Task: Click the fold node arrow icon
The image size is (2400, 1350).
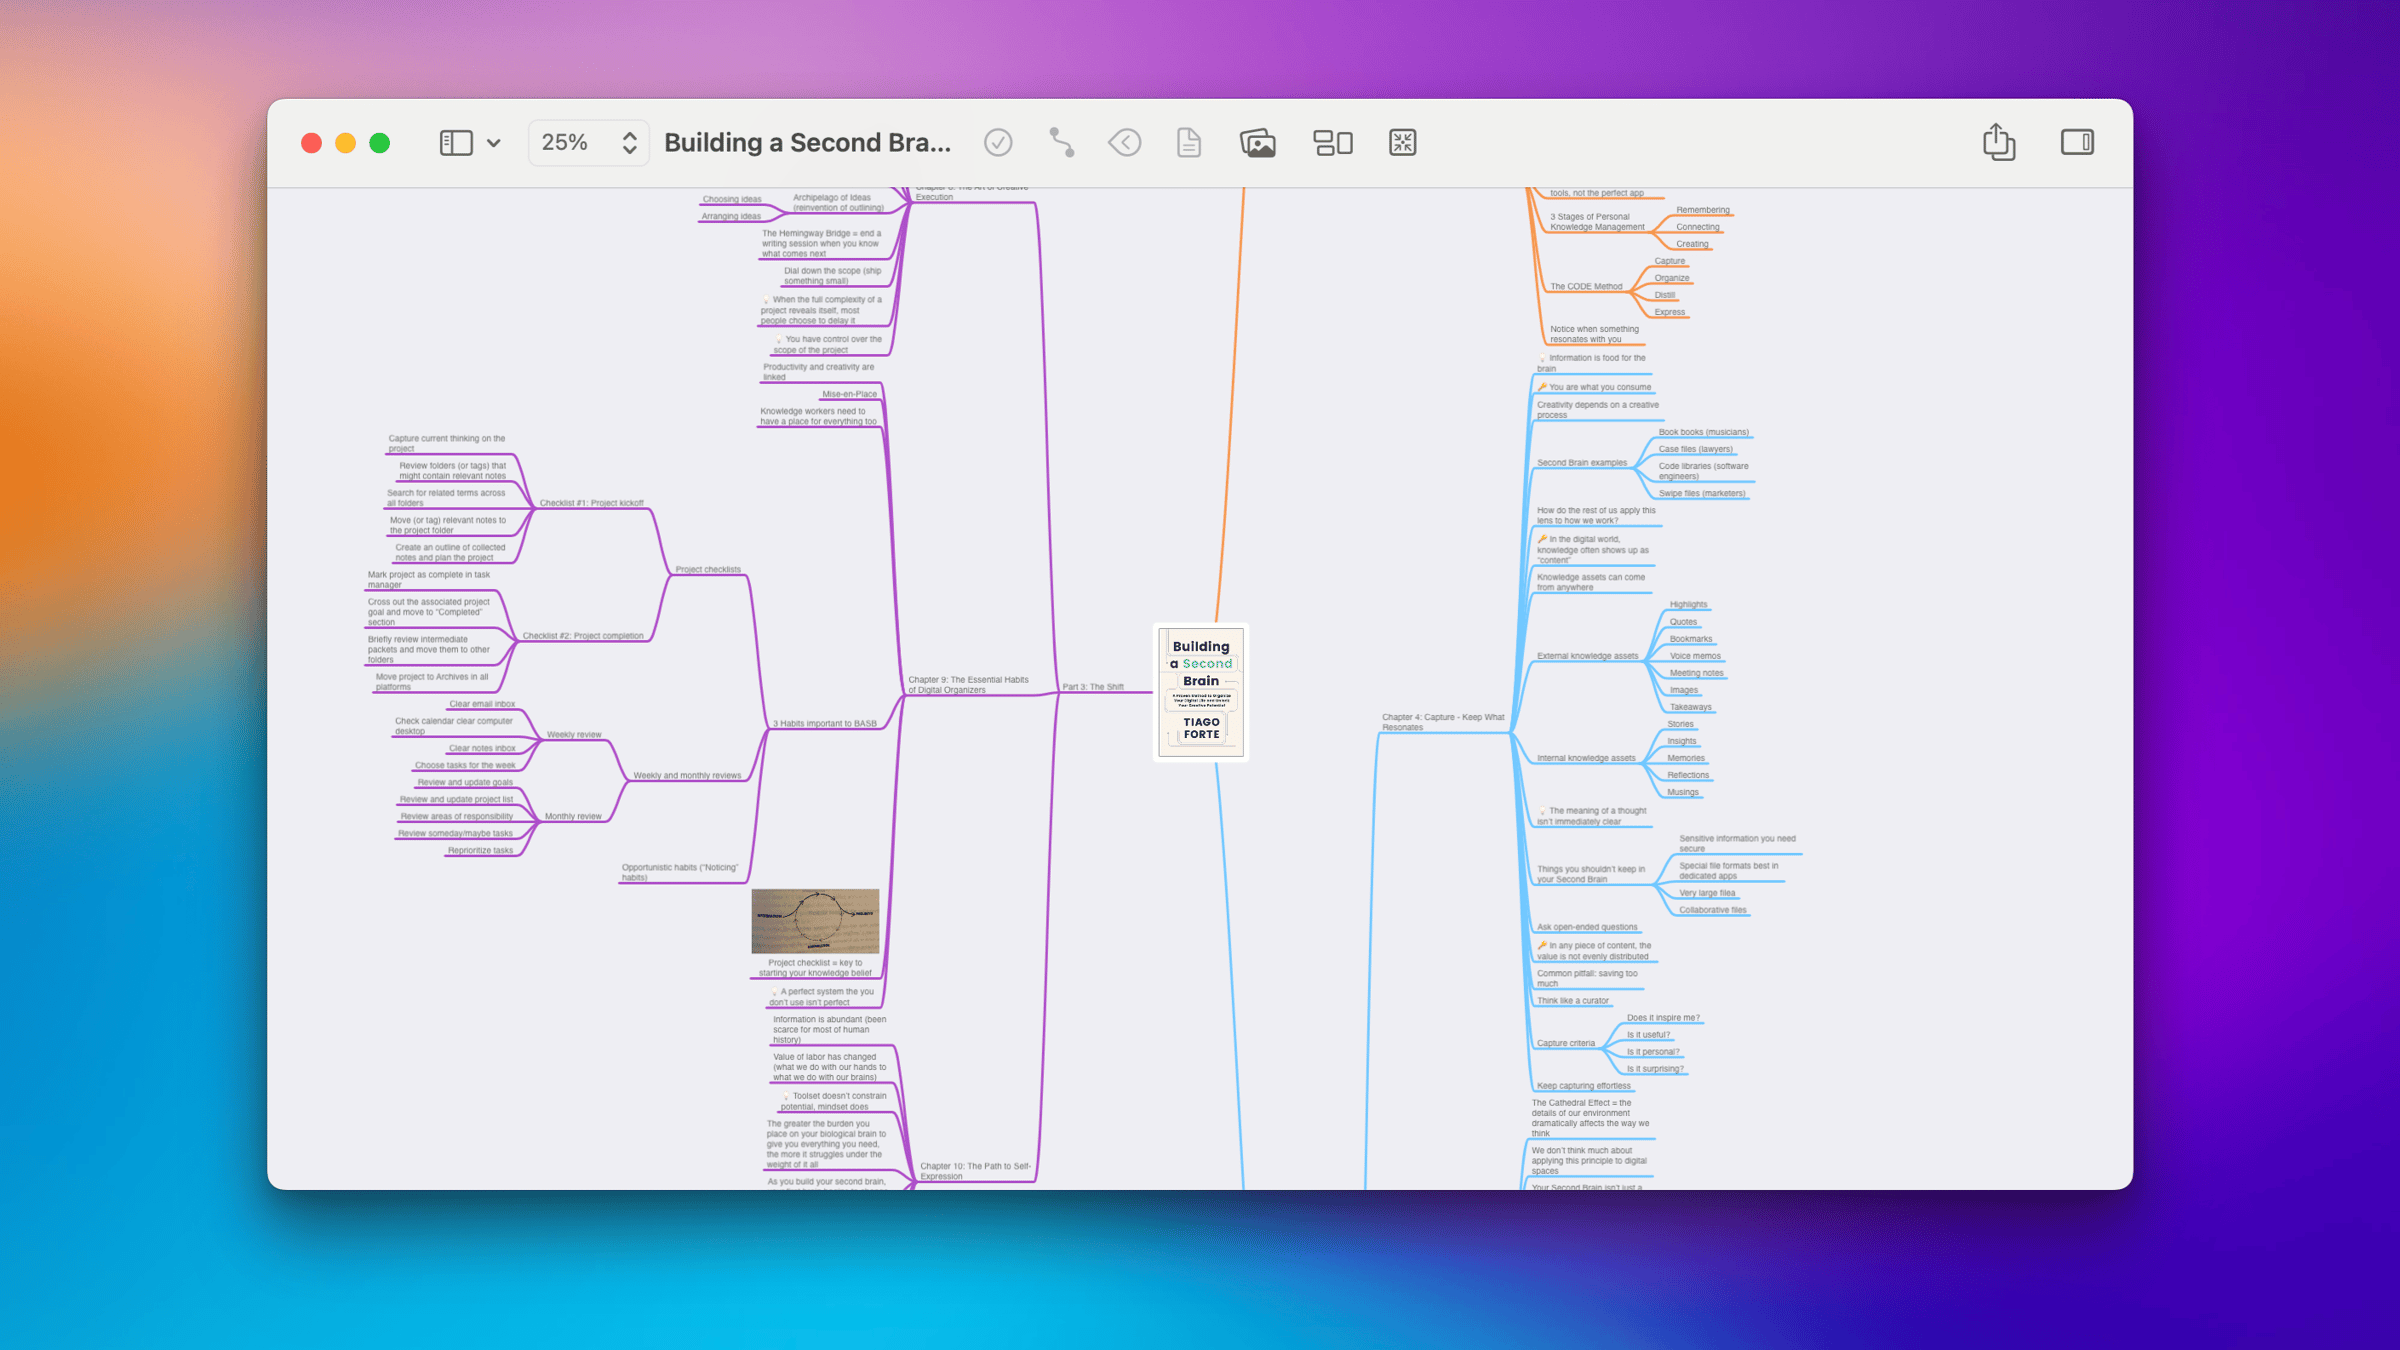Action: coord(1125,143)
